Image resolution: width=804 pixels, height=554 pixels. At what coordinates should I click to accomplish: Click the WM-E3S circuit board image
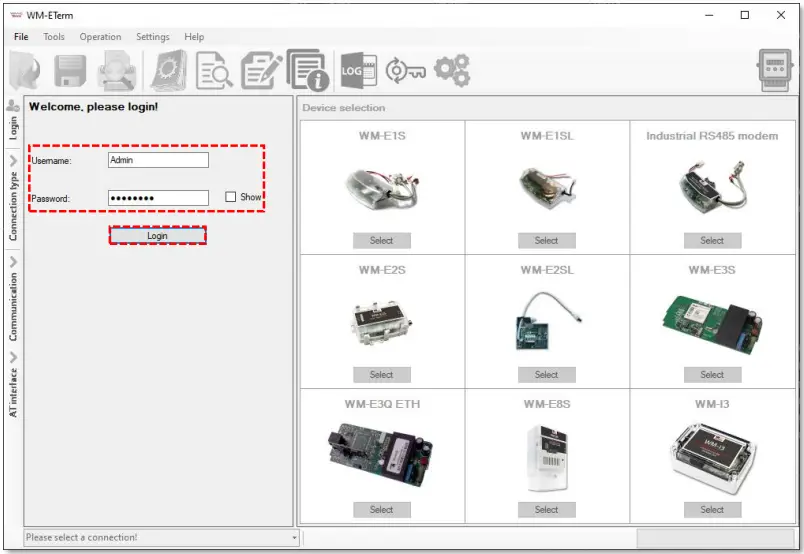pos(713,324)
